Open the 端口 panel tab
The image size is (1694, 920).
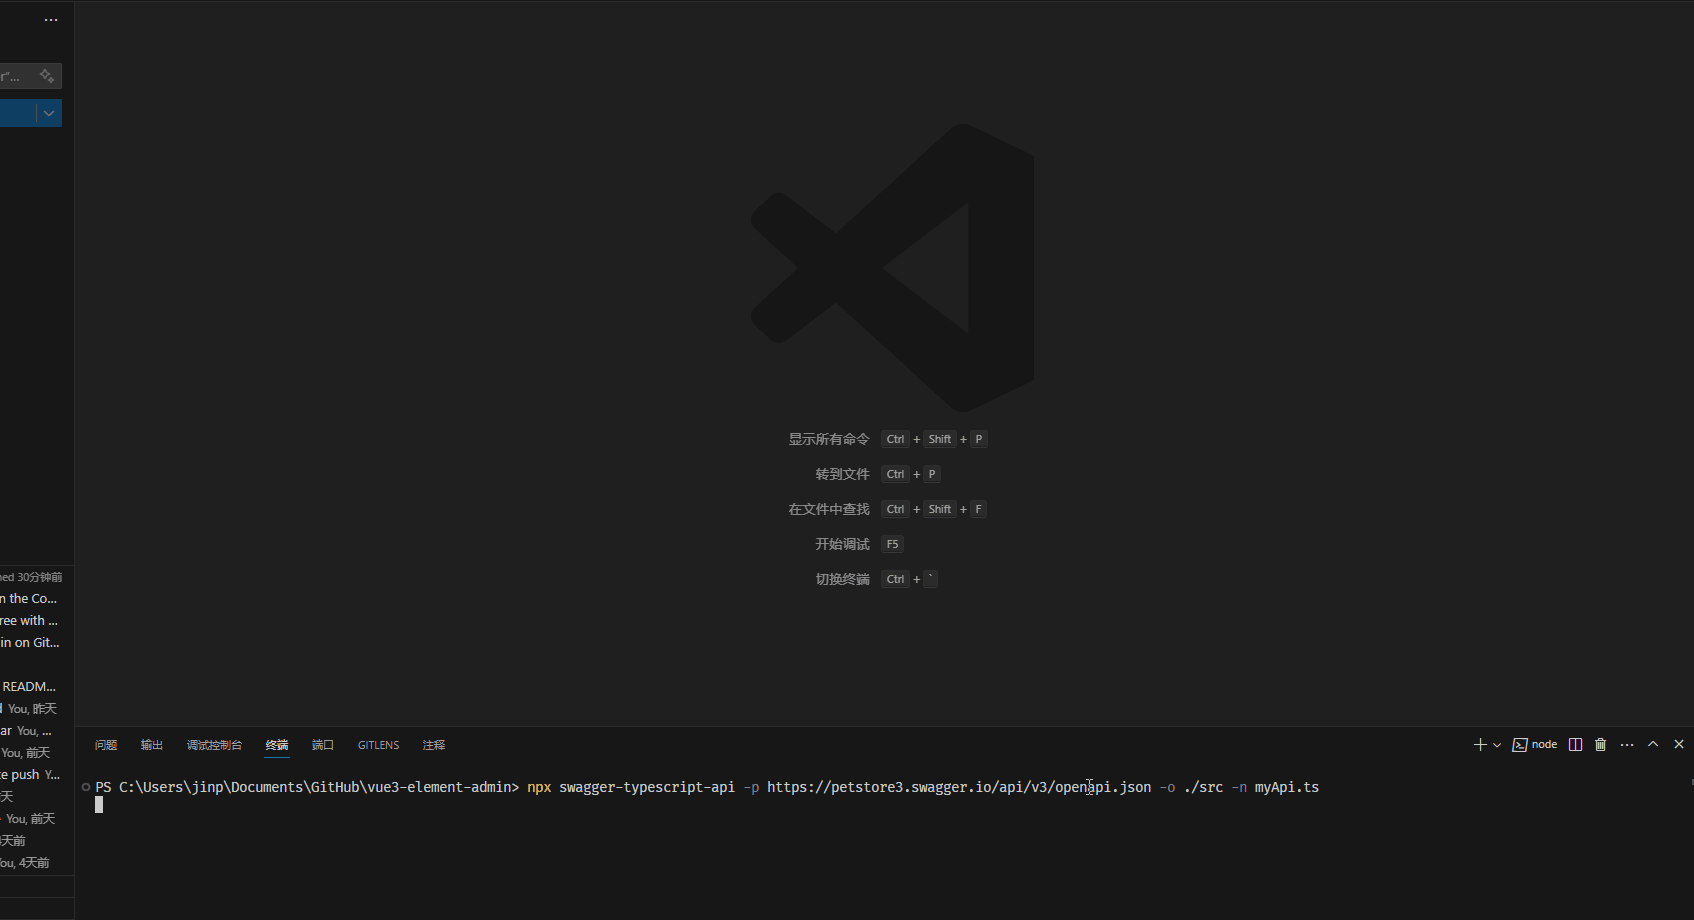[x=323, y=745]
